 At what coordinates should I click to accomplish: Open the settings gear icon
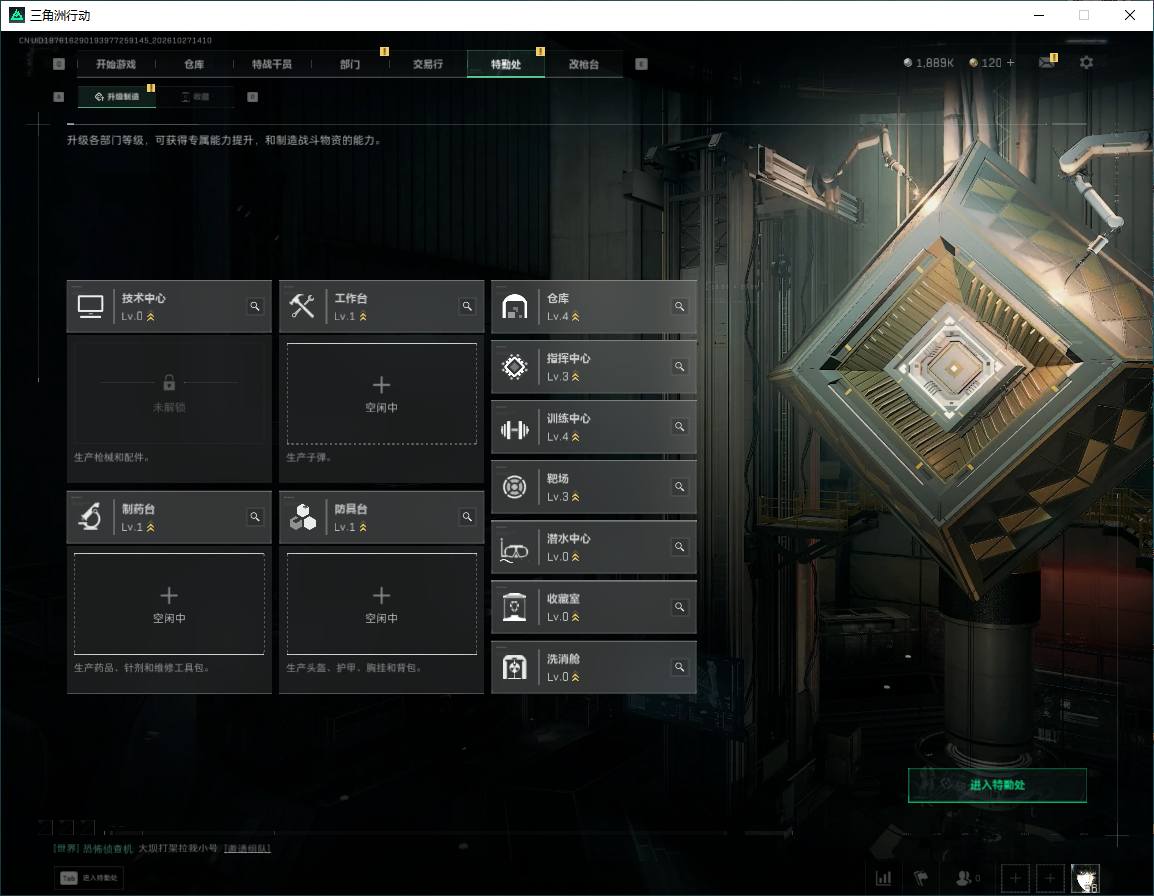[x=1086, y=63]
